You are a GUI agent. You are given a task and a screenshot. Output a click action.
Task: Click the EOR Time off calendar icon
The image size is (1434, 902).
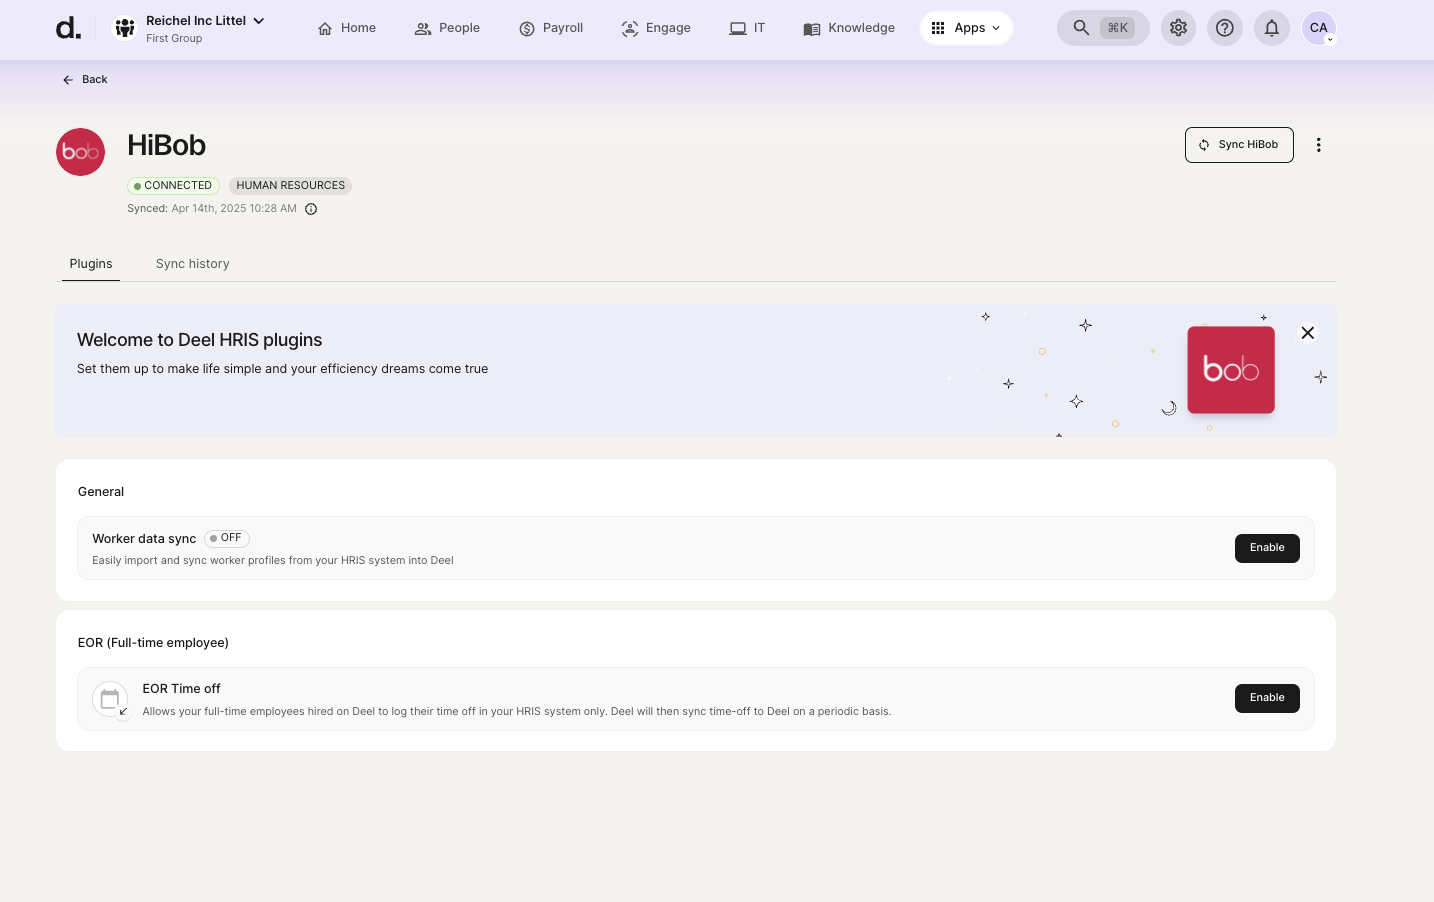click(x=110, y=699)
